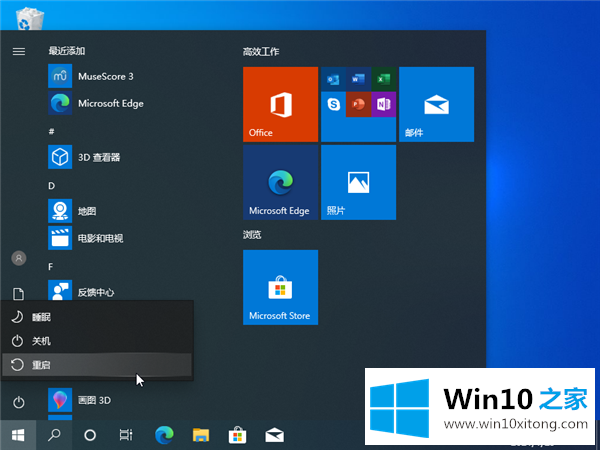Image resolution: width=600 pixels, height=450 pixels.
Task: Open Word in the Office tile group
Action: point(358,79)
